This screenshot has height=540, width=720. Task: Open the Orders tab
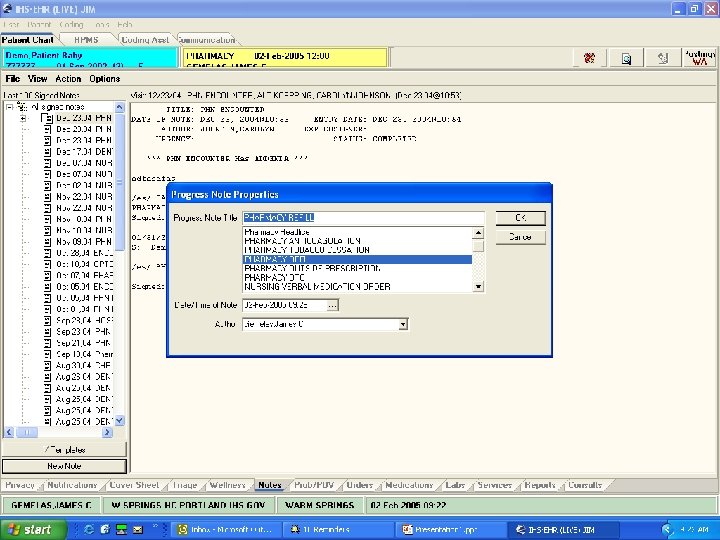click(x=360, y=485)
